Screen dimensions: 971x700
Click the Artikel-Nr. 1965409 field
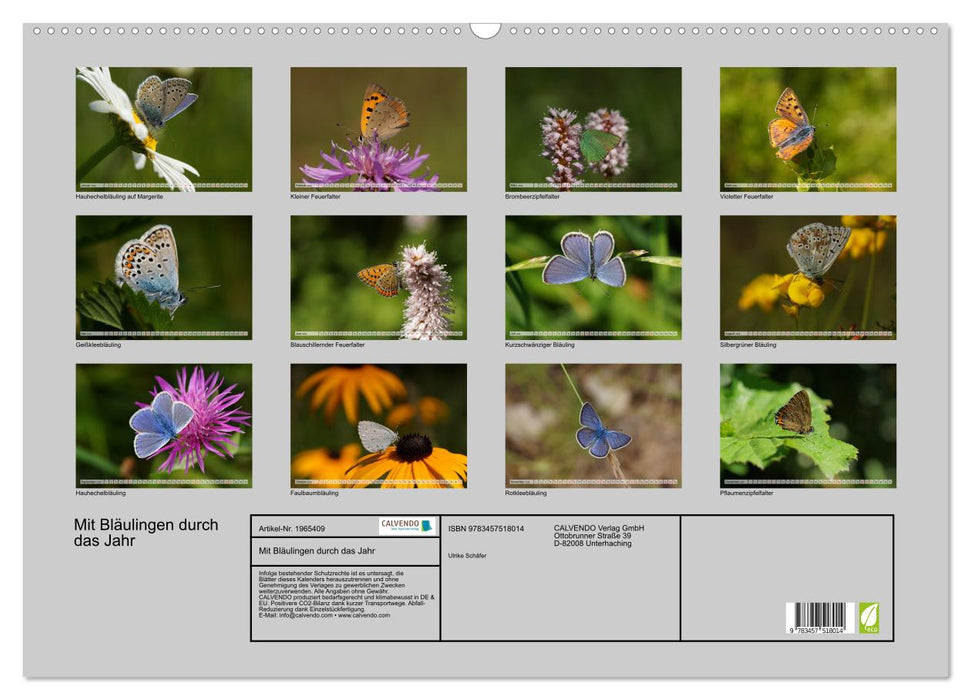point(292,528)
